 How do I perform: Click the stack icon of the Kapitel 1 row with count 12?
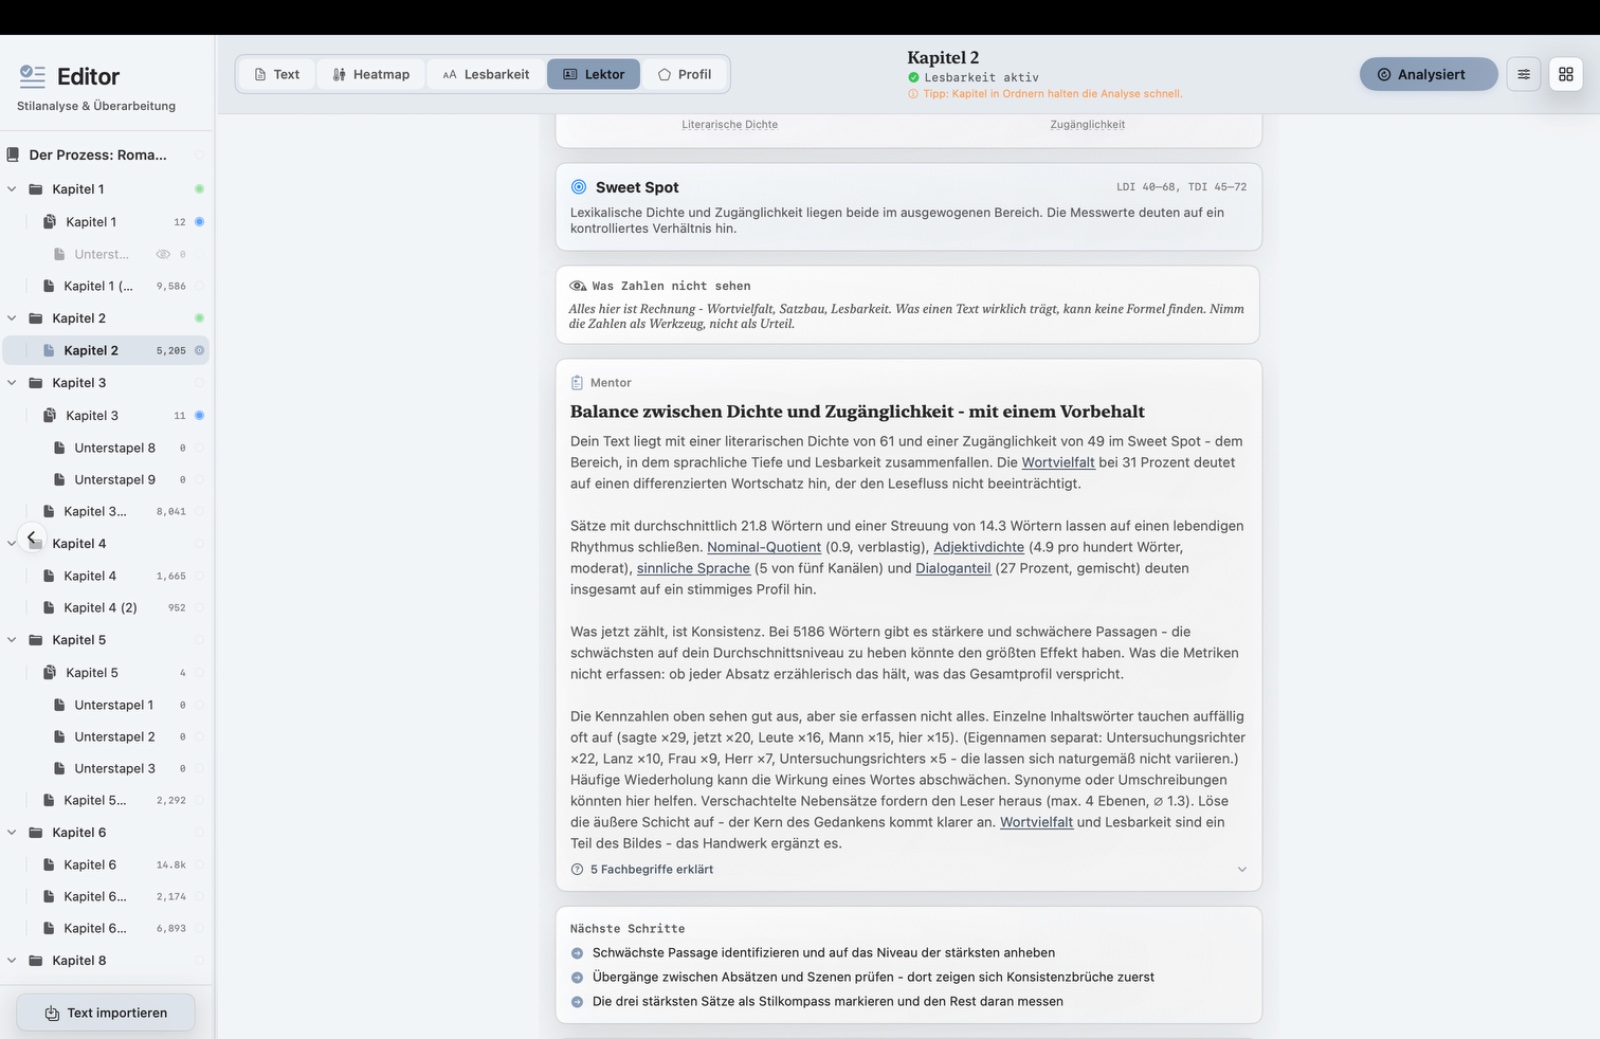pos(49,222)
